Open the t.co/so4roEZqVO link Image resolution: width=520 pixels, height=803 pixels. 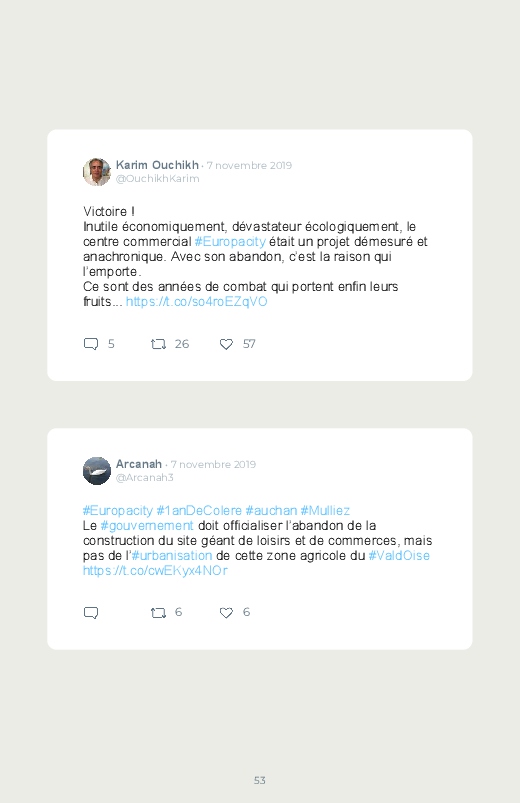coord(197,301)
